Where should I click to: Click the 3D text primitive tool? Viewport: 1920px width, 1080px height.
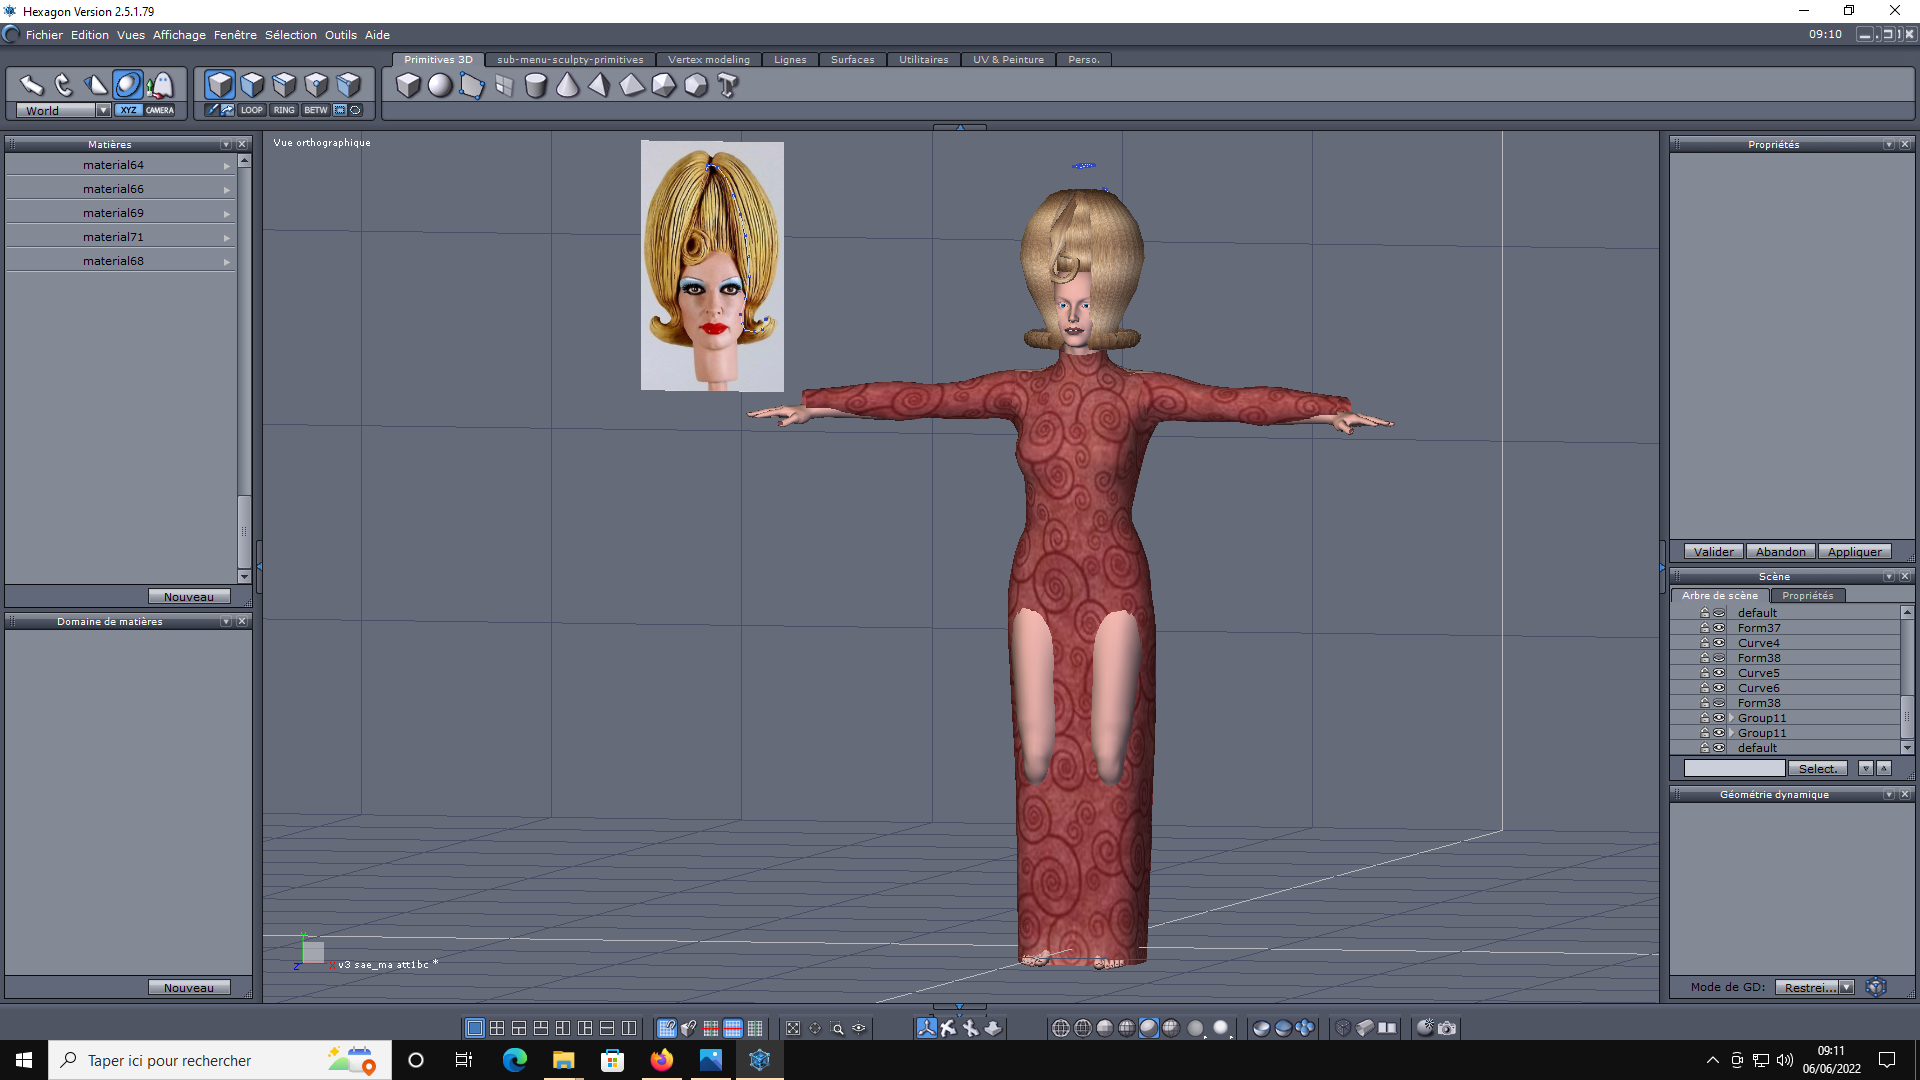(x=728, y=86)
